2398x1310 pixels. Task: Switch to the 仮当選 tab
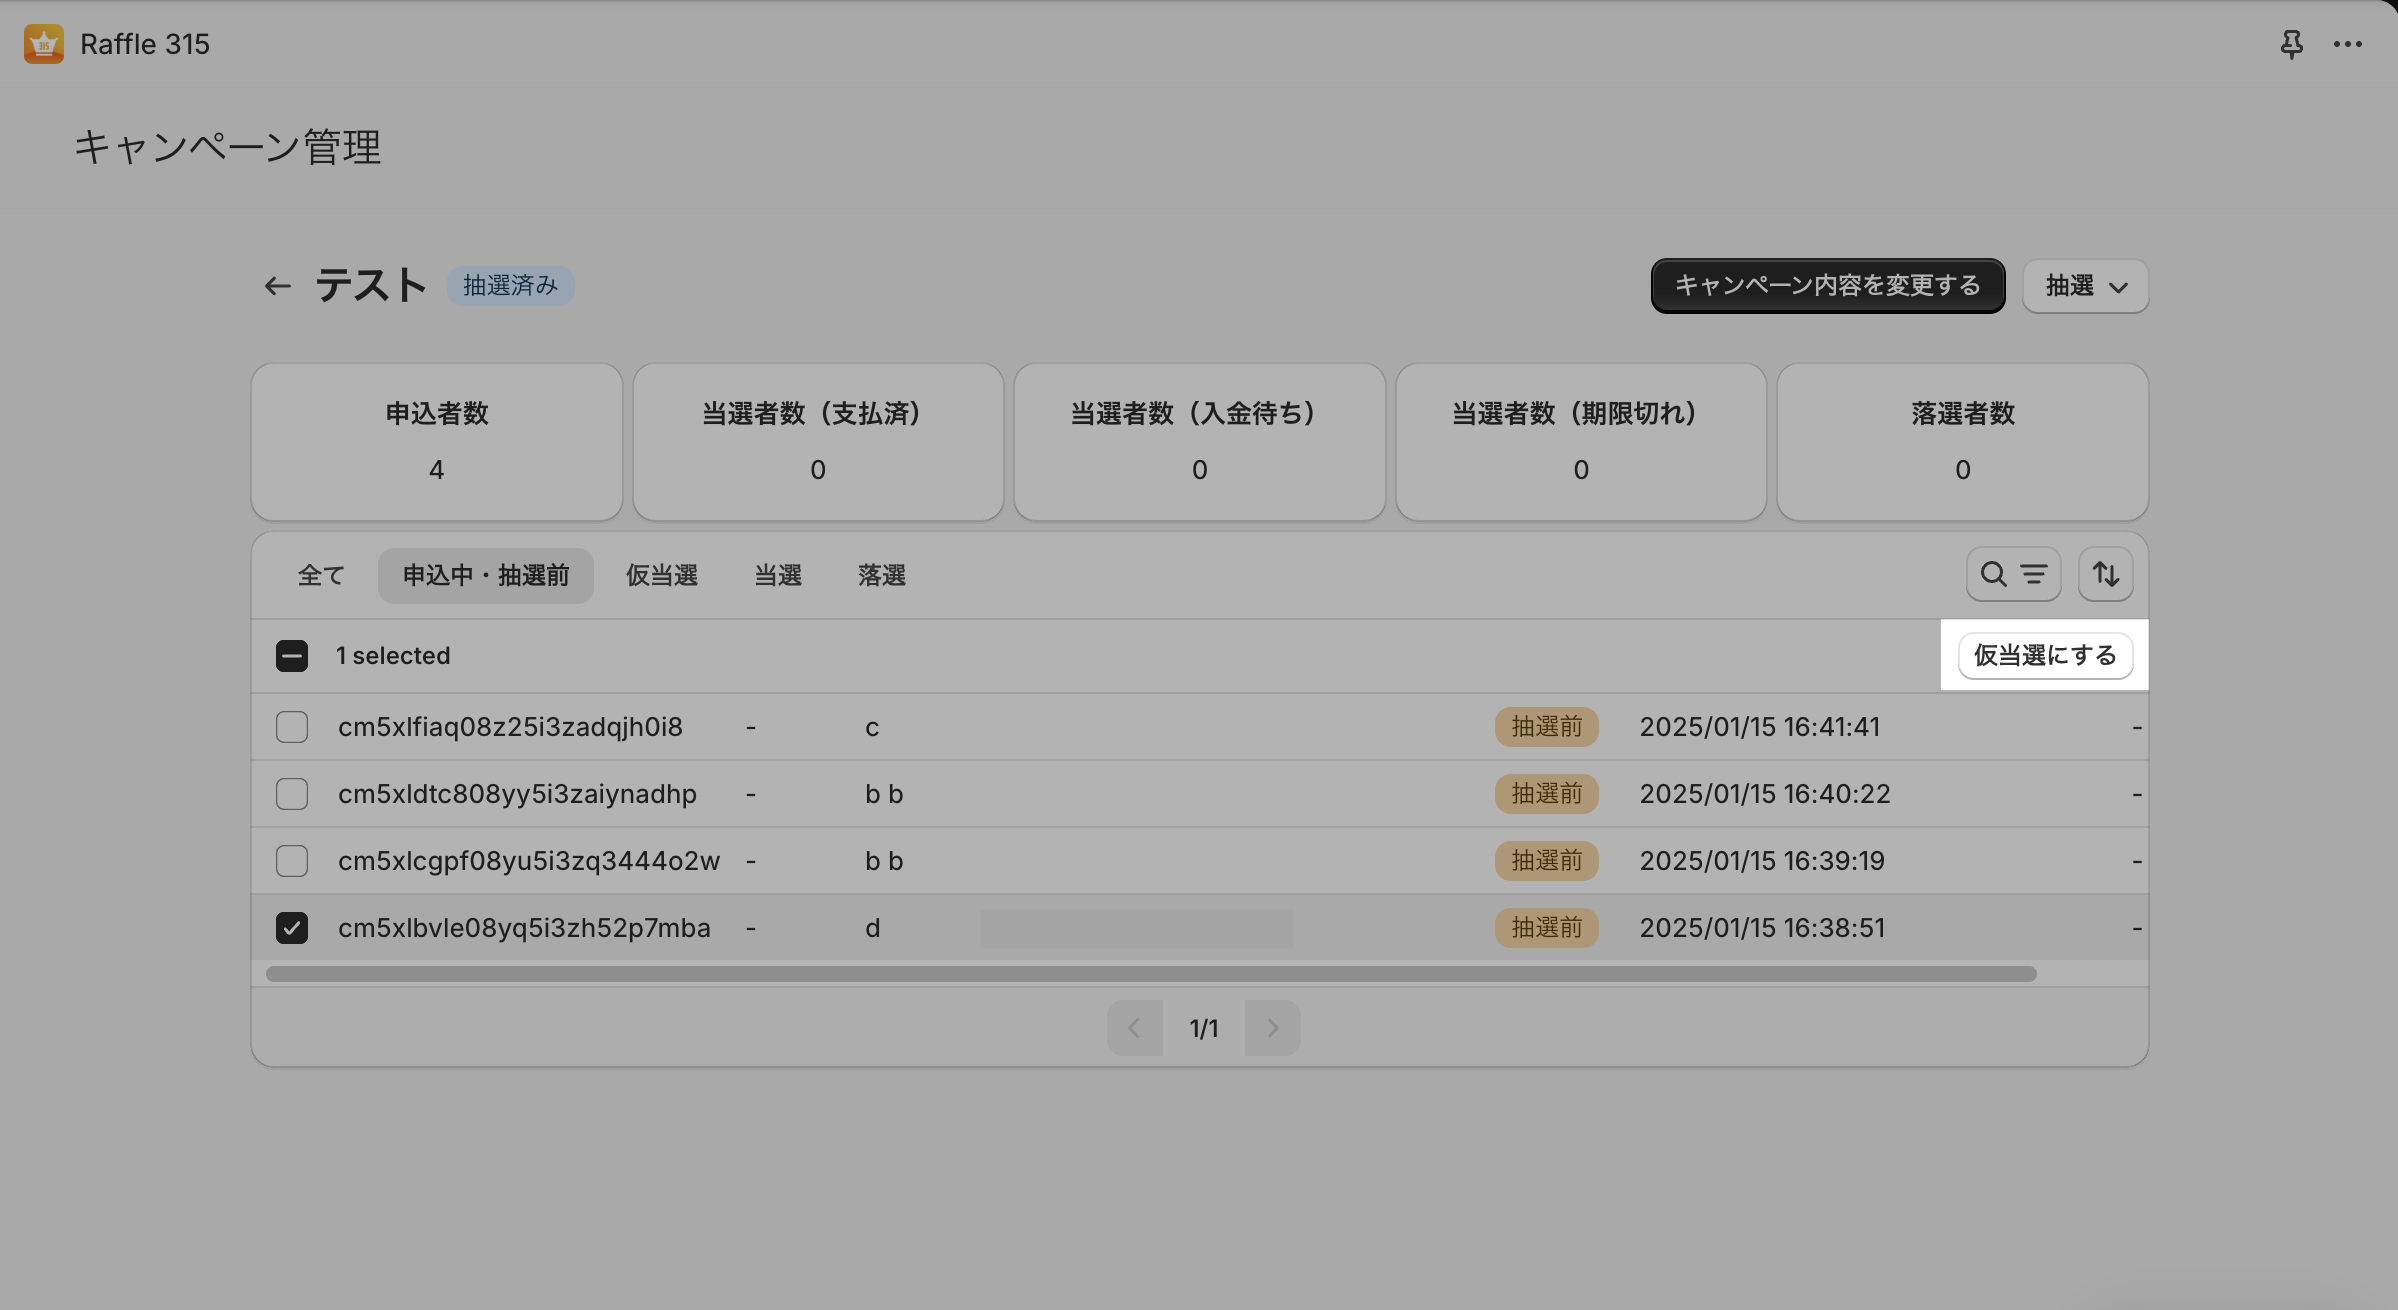661,576
